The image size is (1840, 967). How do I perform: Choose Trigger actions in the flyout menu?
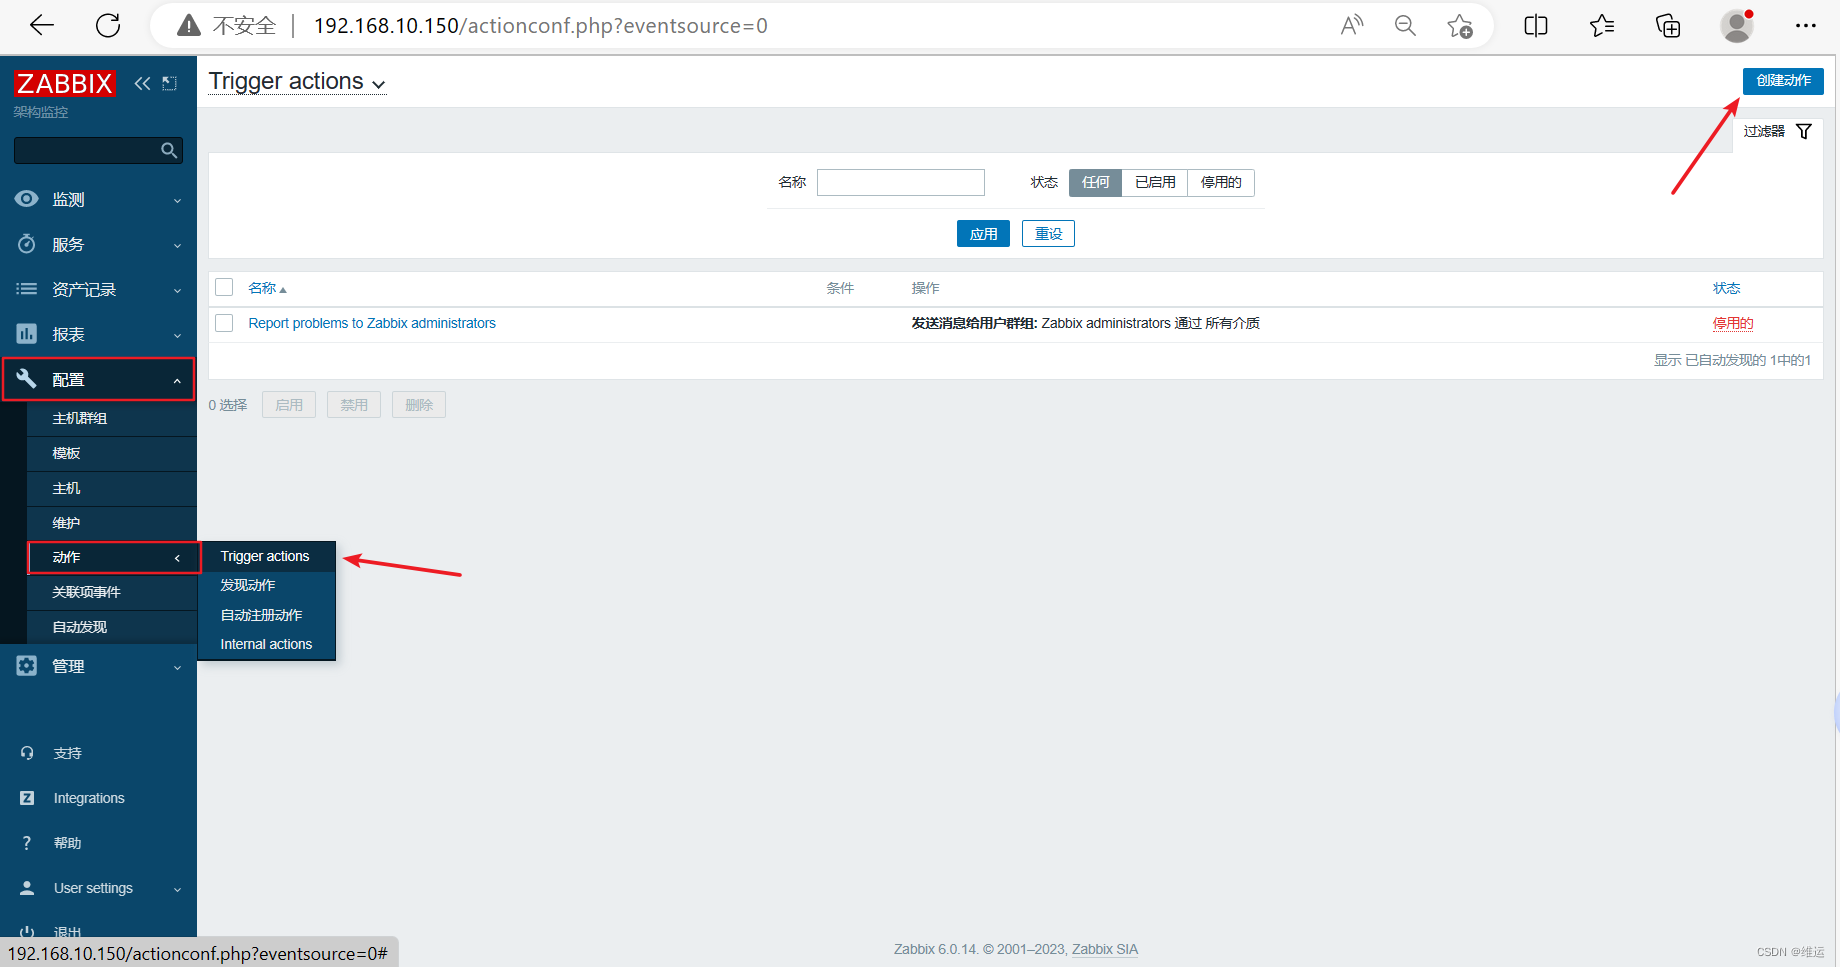coord(266,556)
